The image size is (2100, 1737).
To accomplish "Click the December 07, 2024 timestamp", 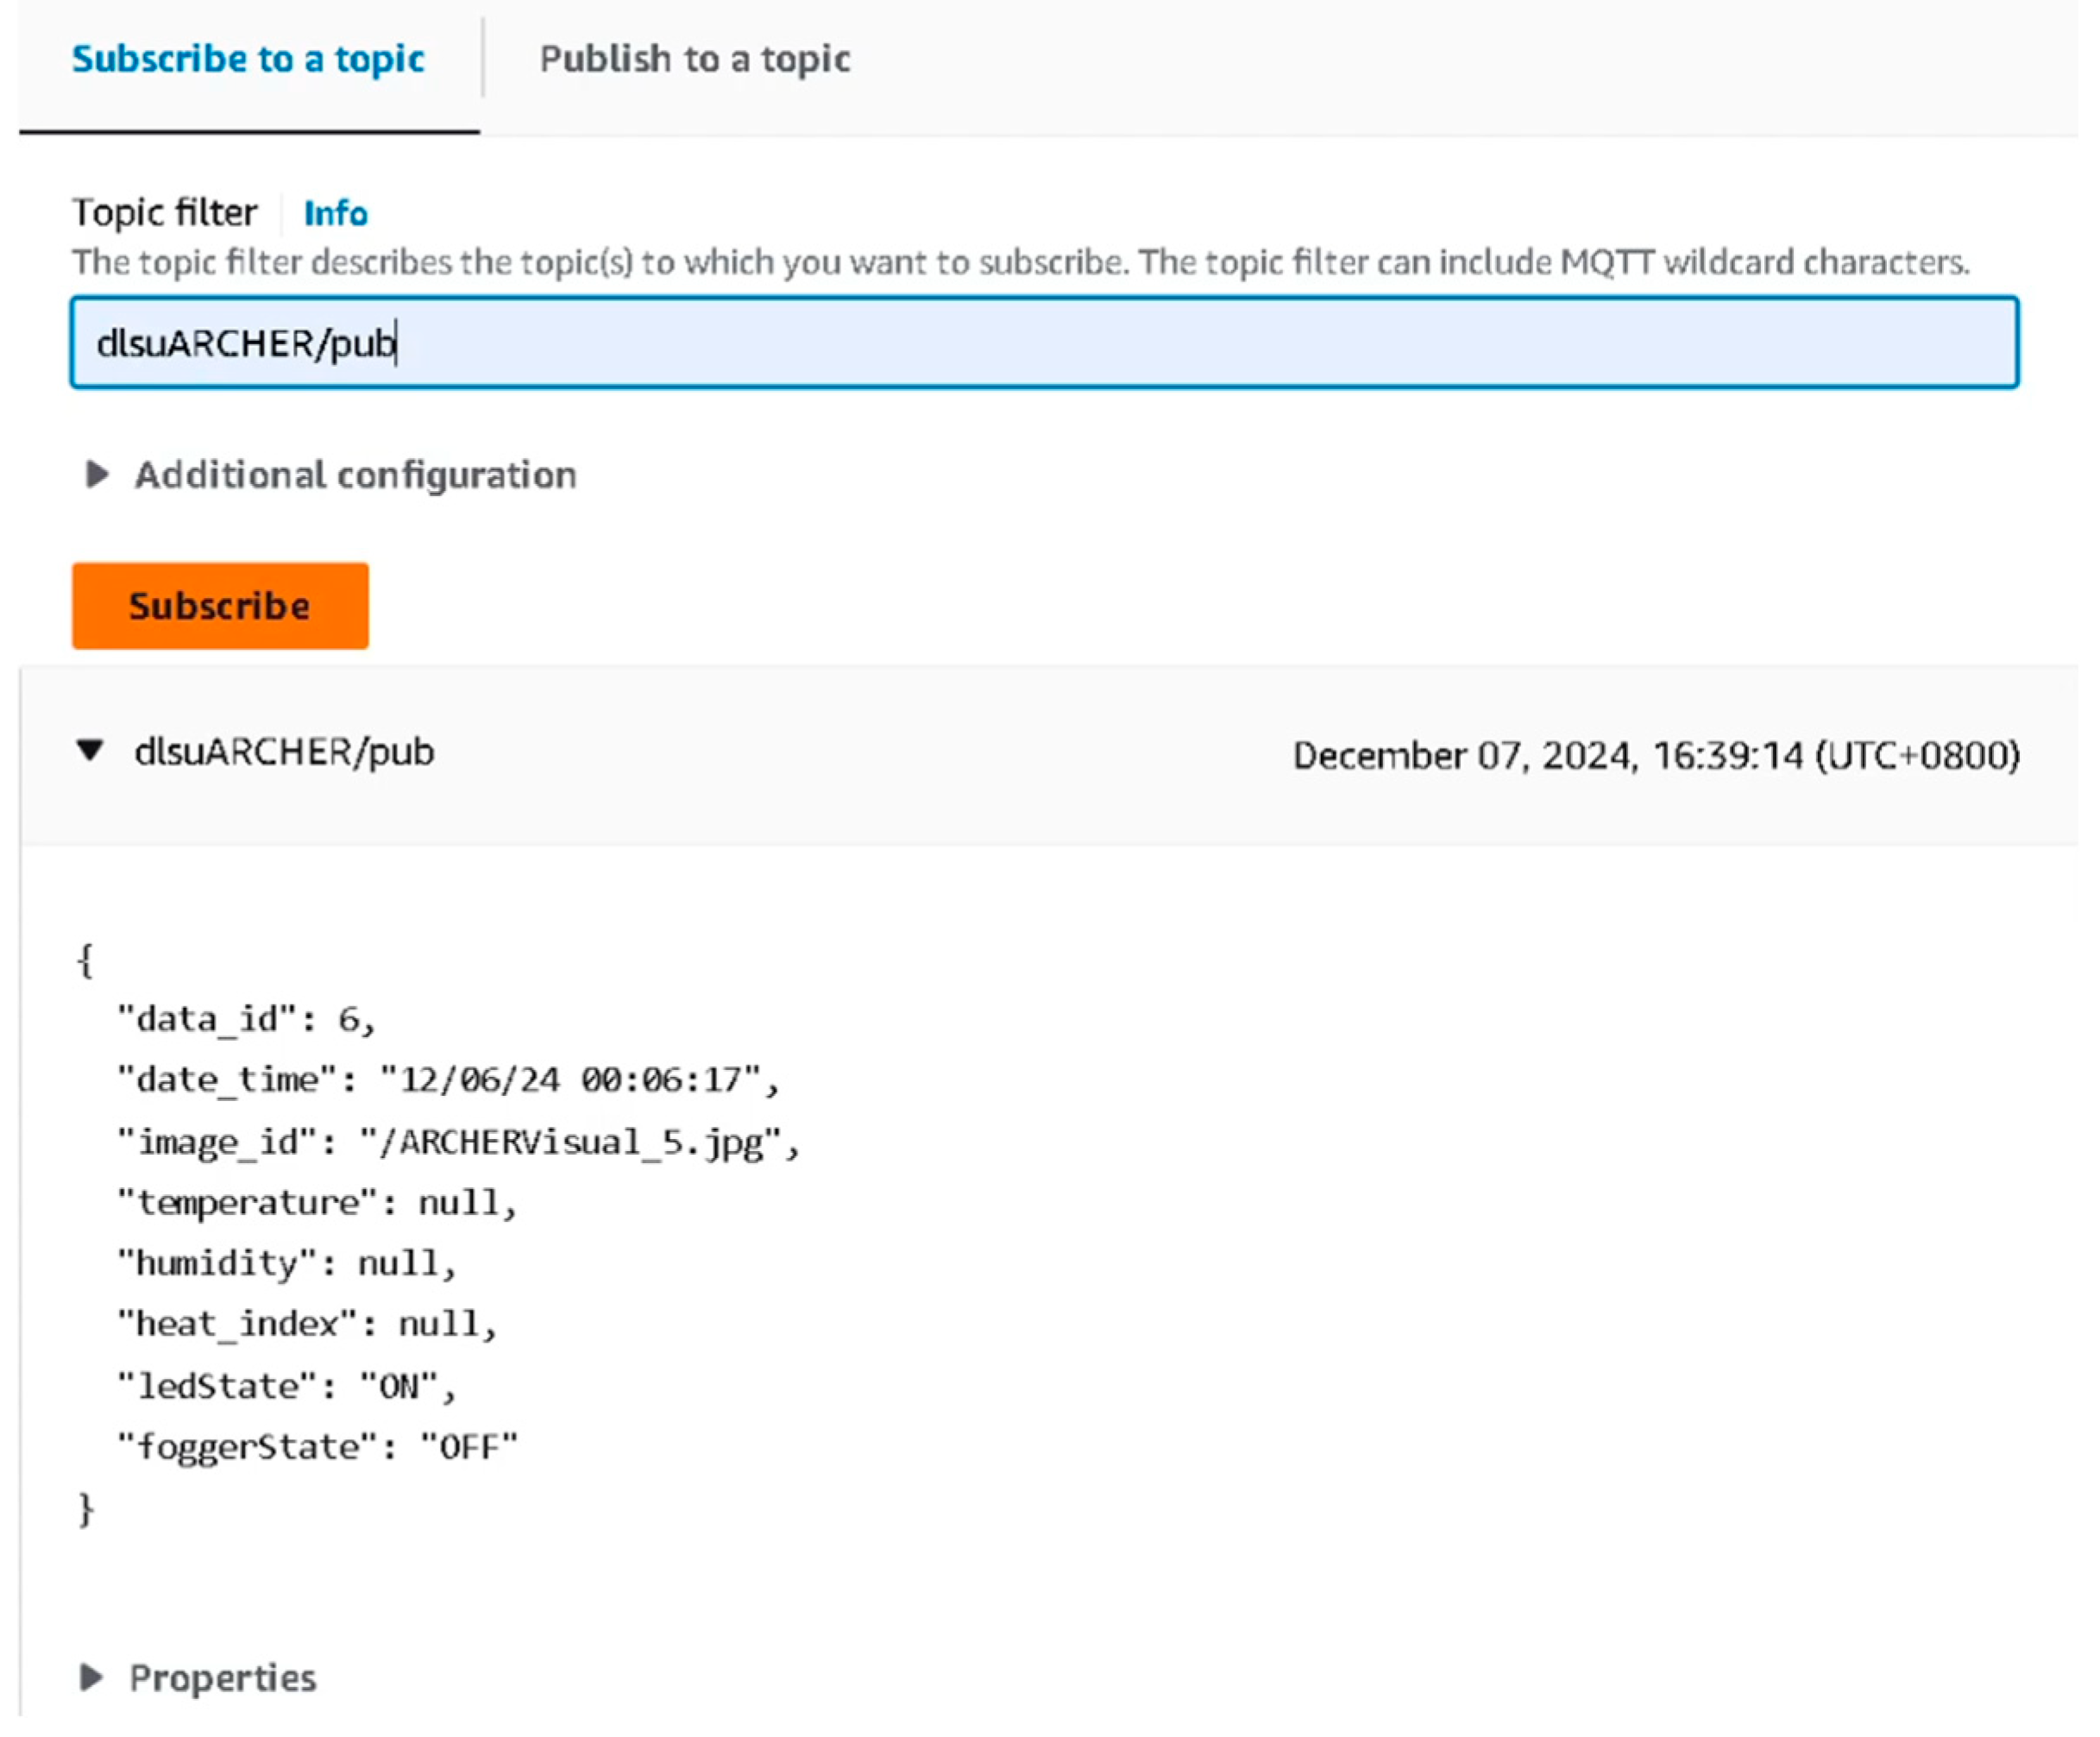I will point(1655,755).
